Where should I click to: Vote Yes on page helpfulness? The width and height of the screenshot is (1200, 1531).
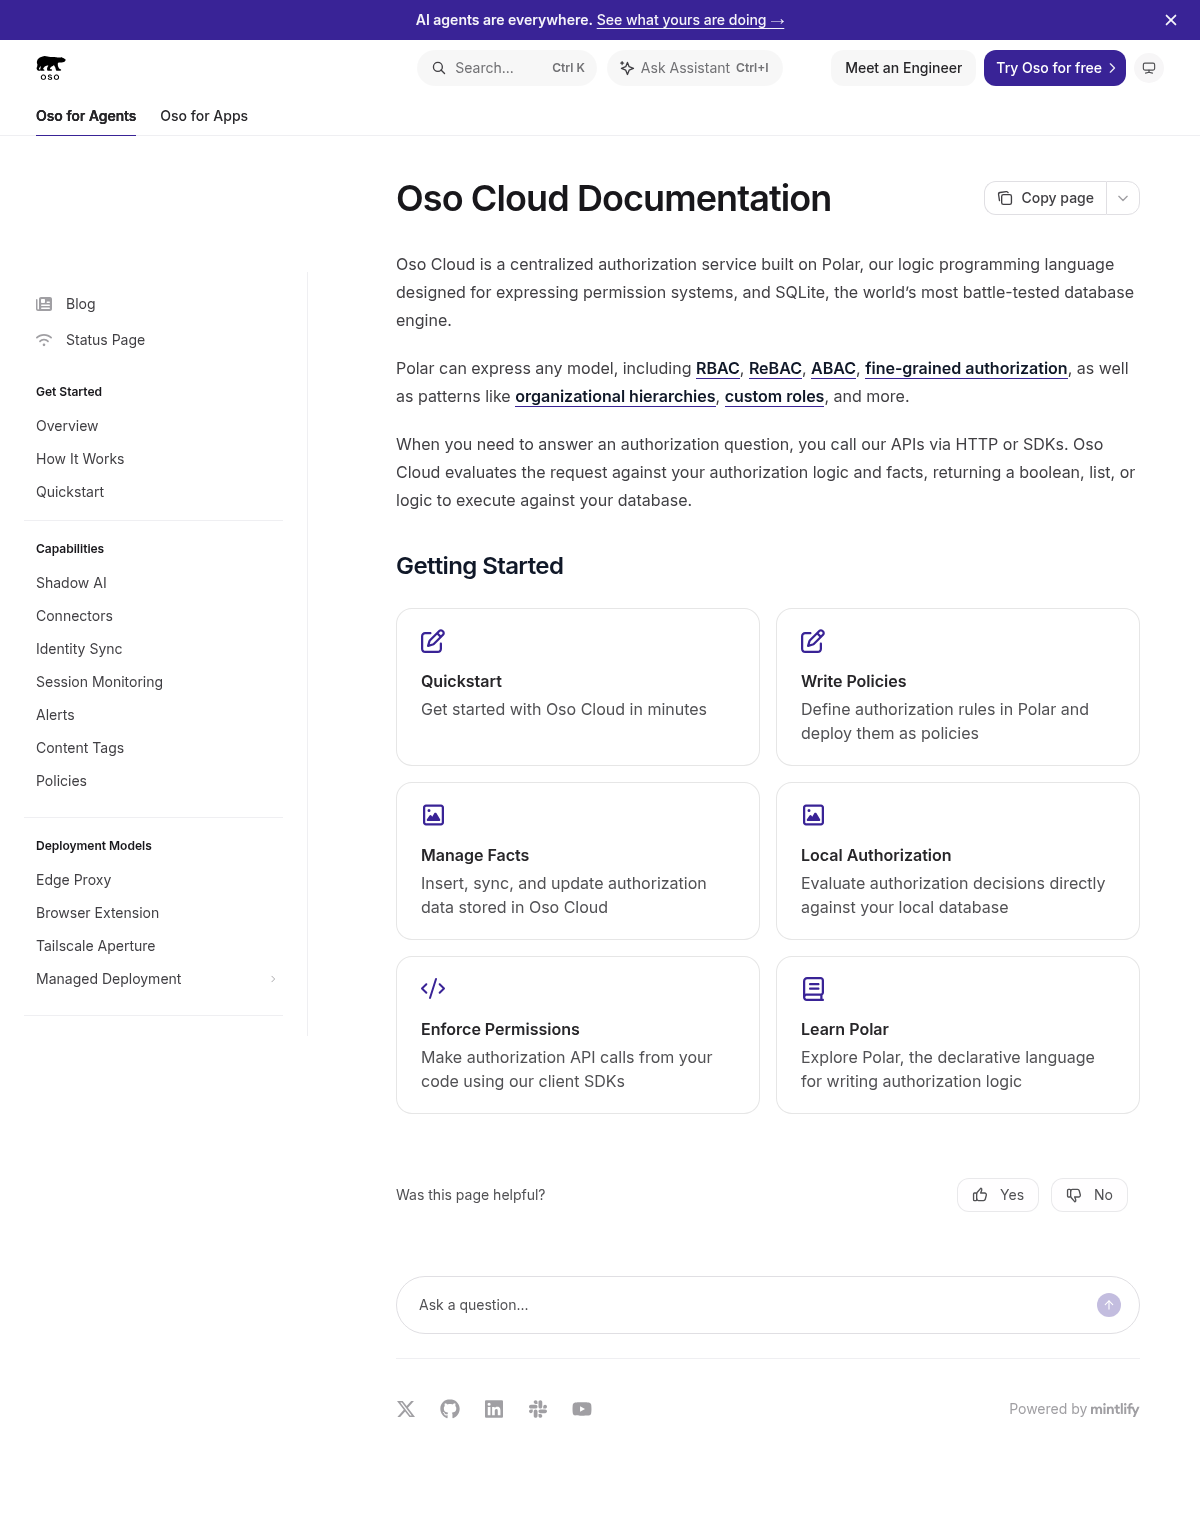pyautogui.click(x=998, y=1195)
